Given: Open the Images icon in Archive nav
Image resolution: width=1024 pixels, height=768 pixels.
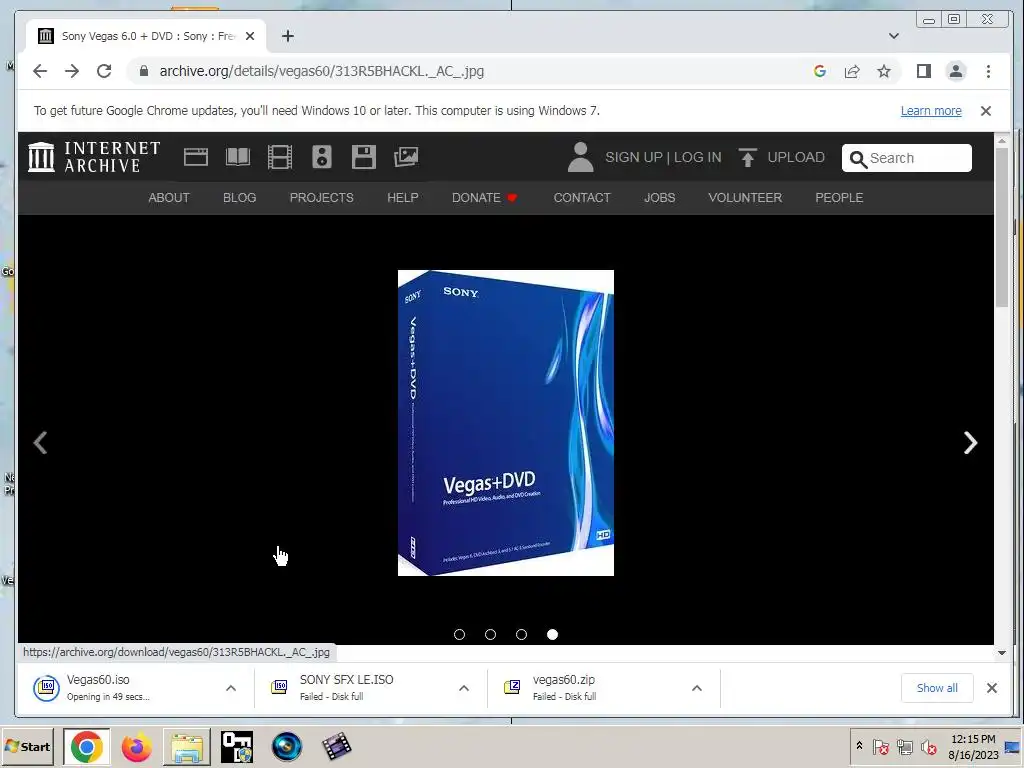Looking at the screenshot, I should 406,157.
